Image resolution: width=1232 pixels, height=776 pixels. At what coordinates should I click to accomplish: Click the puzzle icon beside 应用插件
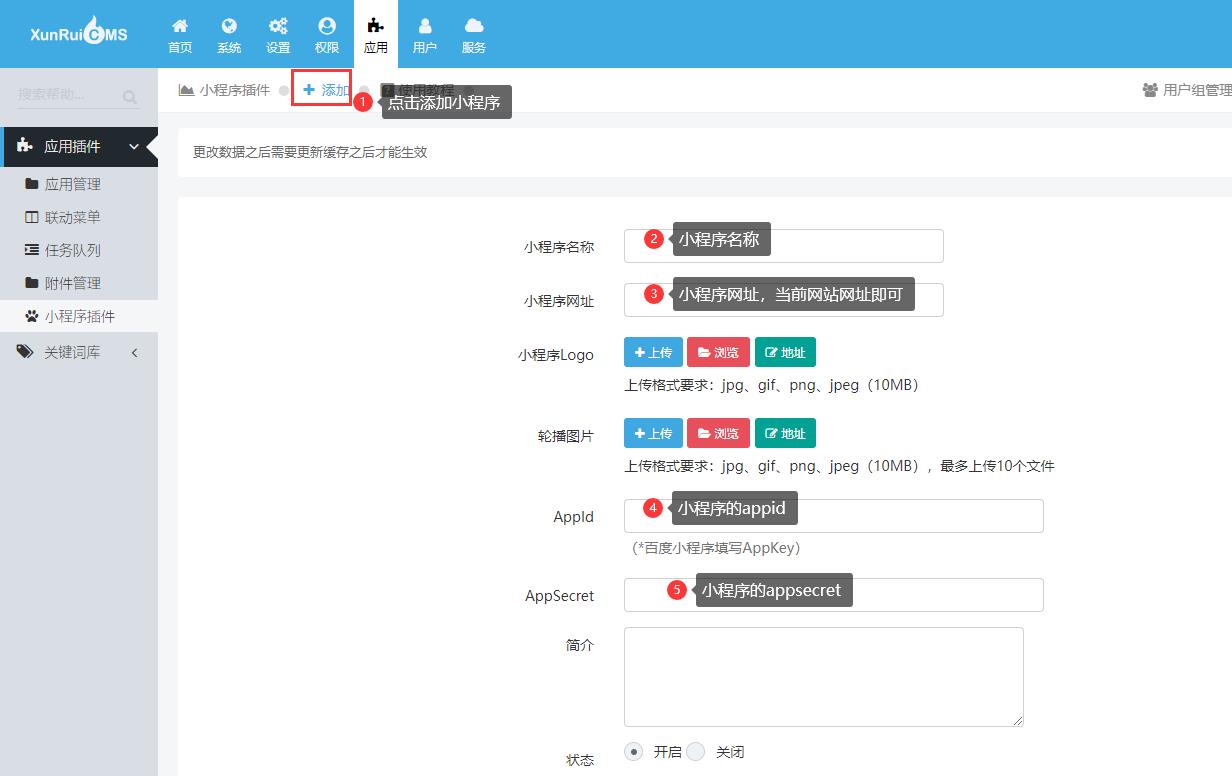point(25,146)
